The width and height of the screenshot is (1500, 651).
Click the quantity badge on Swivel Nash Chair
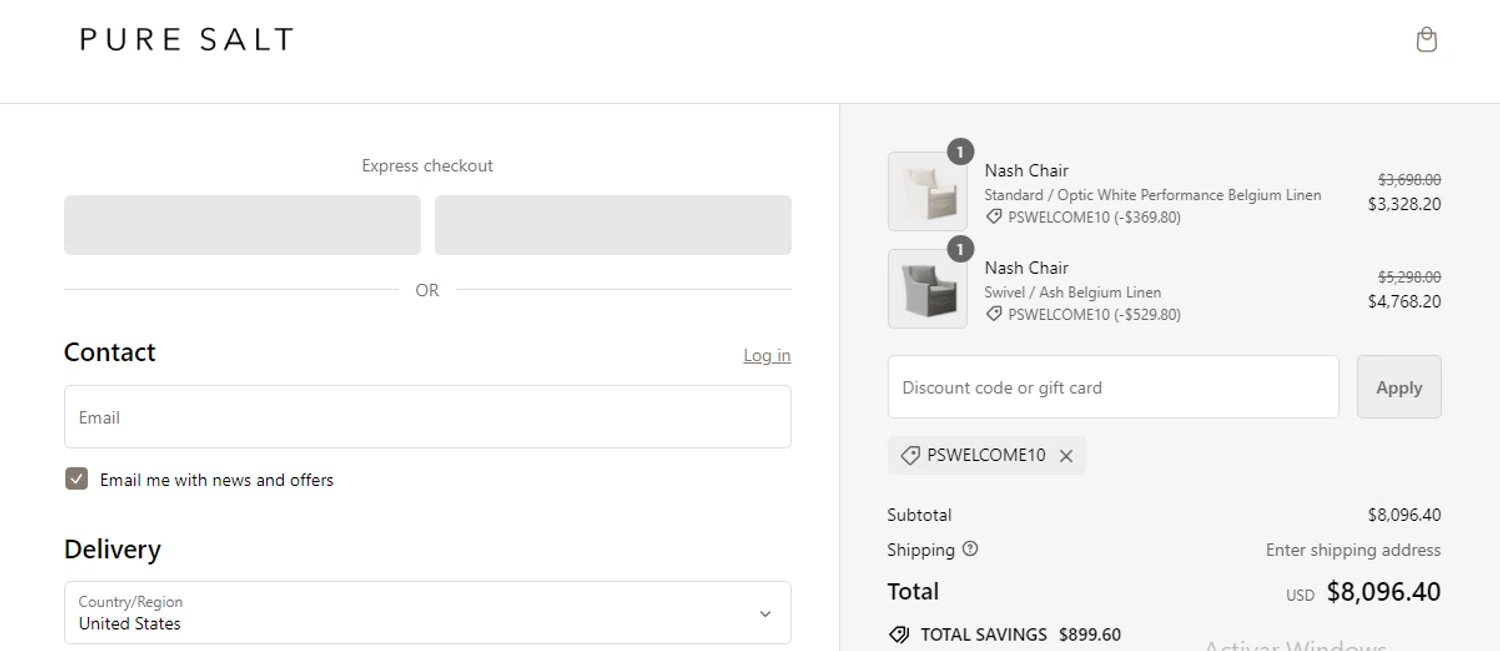pos(960,249)
